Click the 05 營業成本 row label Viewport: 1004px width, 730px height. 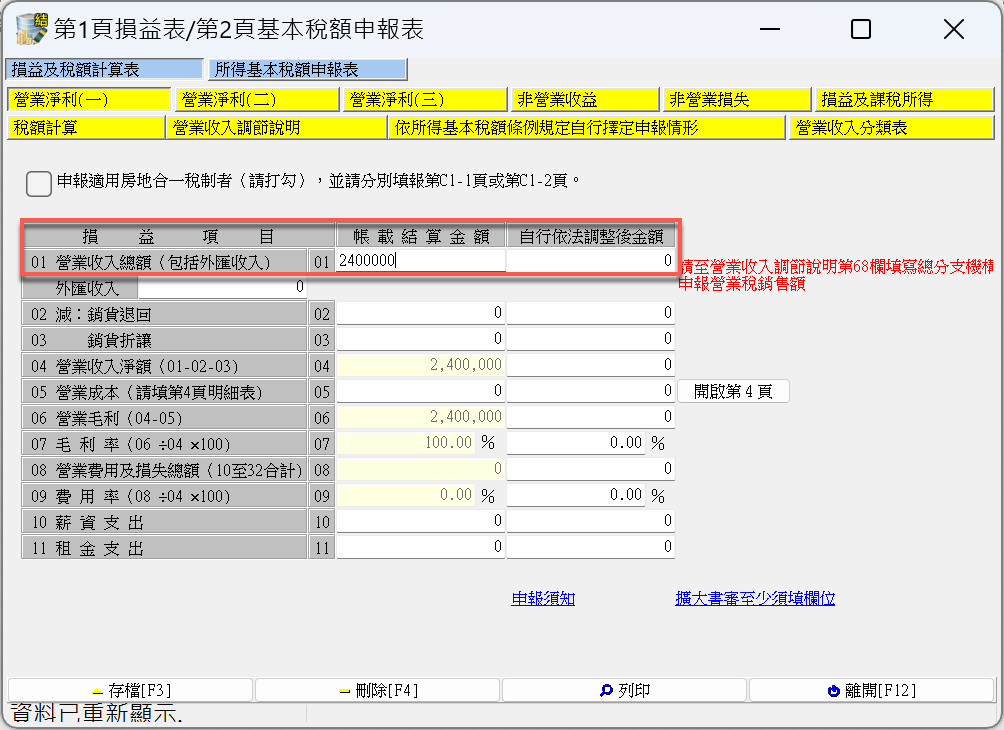pos(165,392)
